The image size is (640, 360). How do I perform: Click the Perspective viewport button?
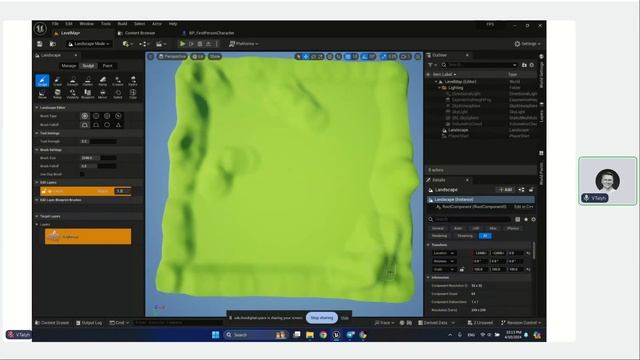172,56
